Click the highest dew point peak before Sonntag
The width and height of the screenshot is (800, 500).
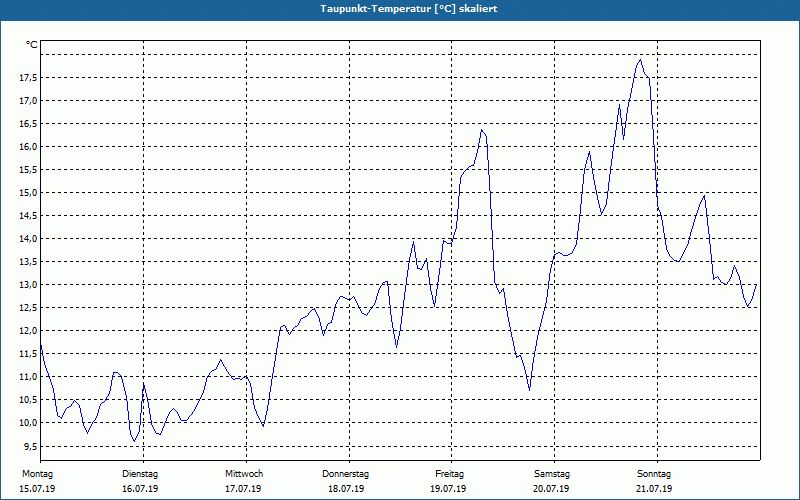(x=640, y=60)
